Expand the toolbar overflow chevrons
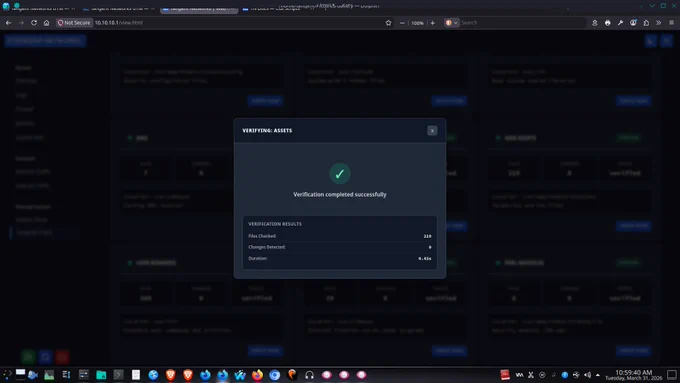680x383 pixels. (658, 23)
